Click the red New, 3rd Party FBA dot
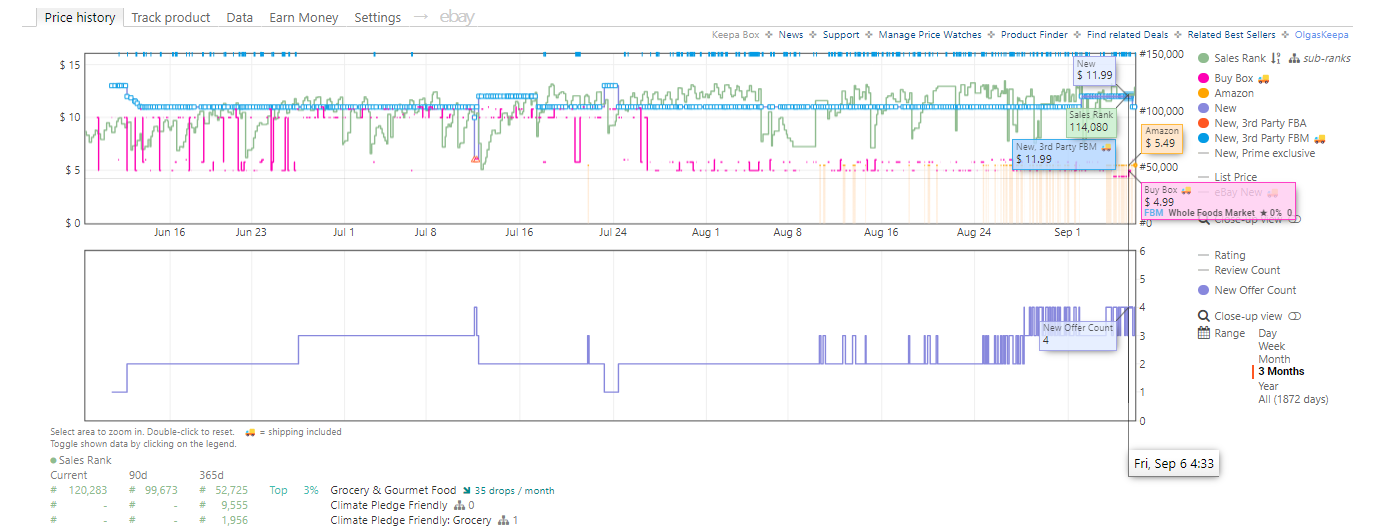 pos(1203,123)
